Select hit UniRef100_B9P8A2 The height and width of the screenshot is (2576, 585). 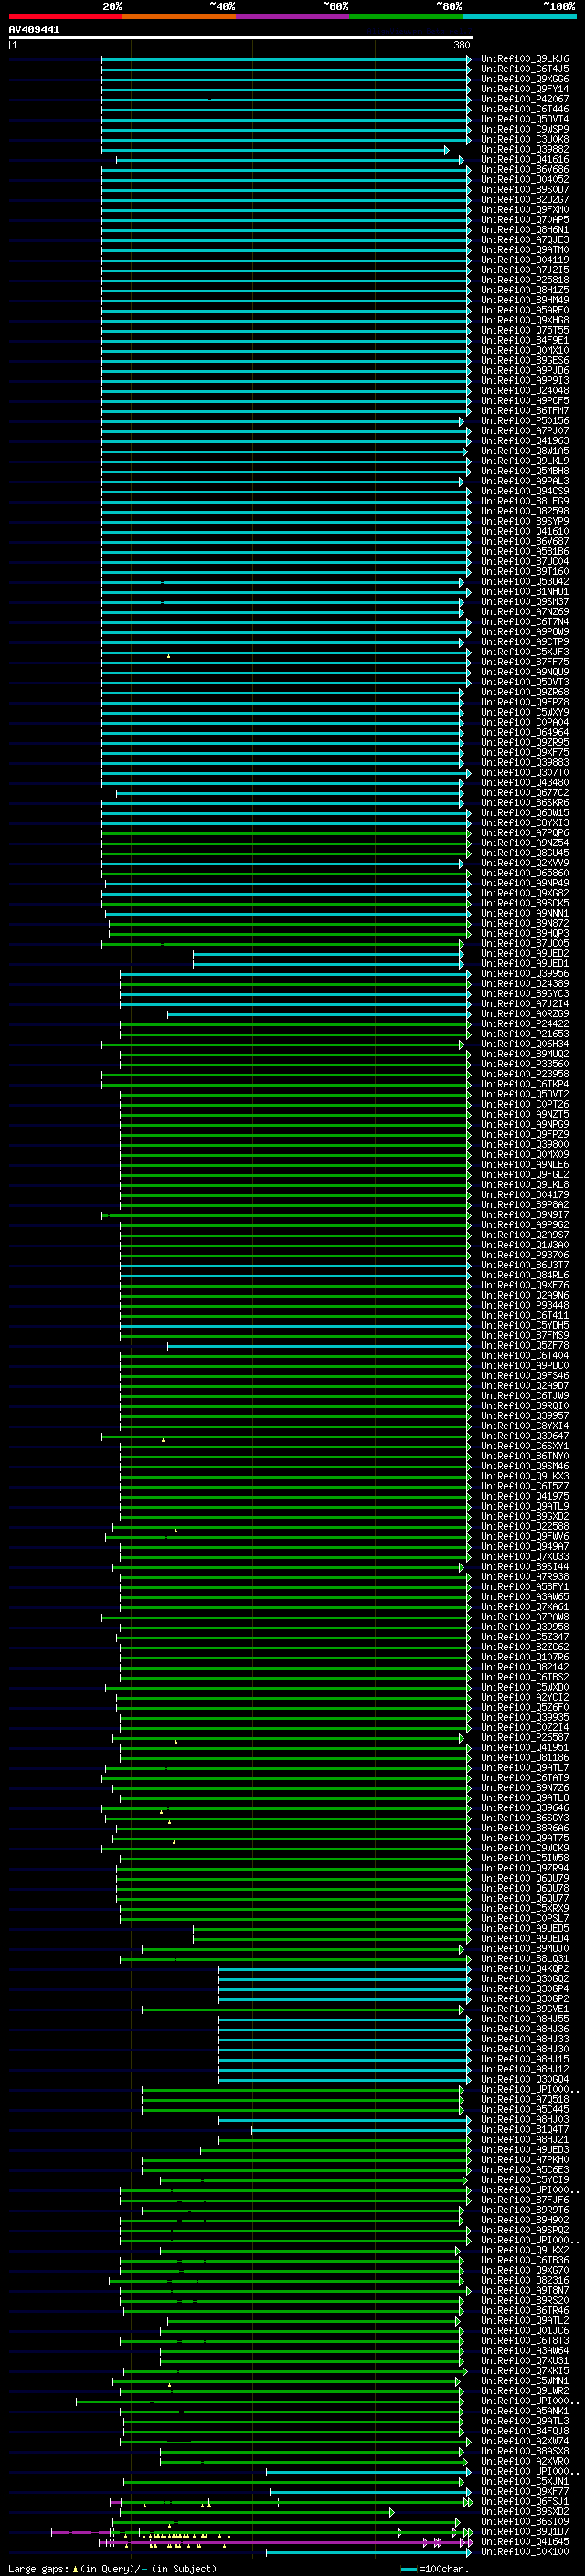point(524,1205)
